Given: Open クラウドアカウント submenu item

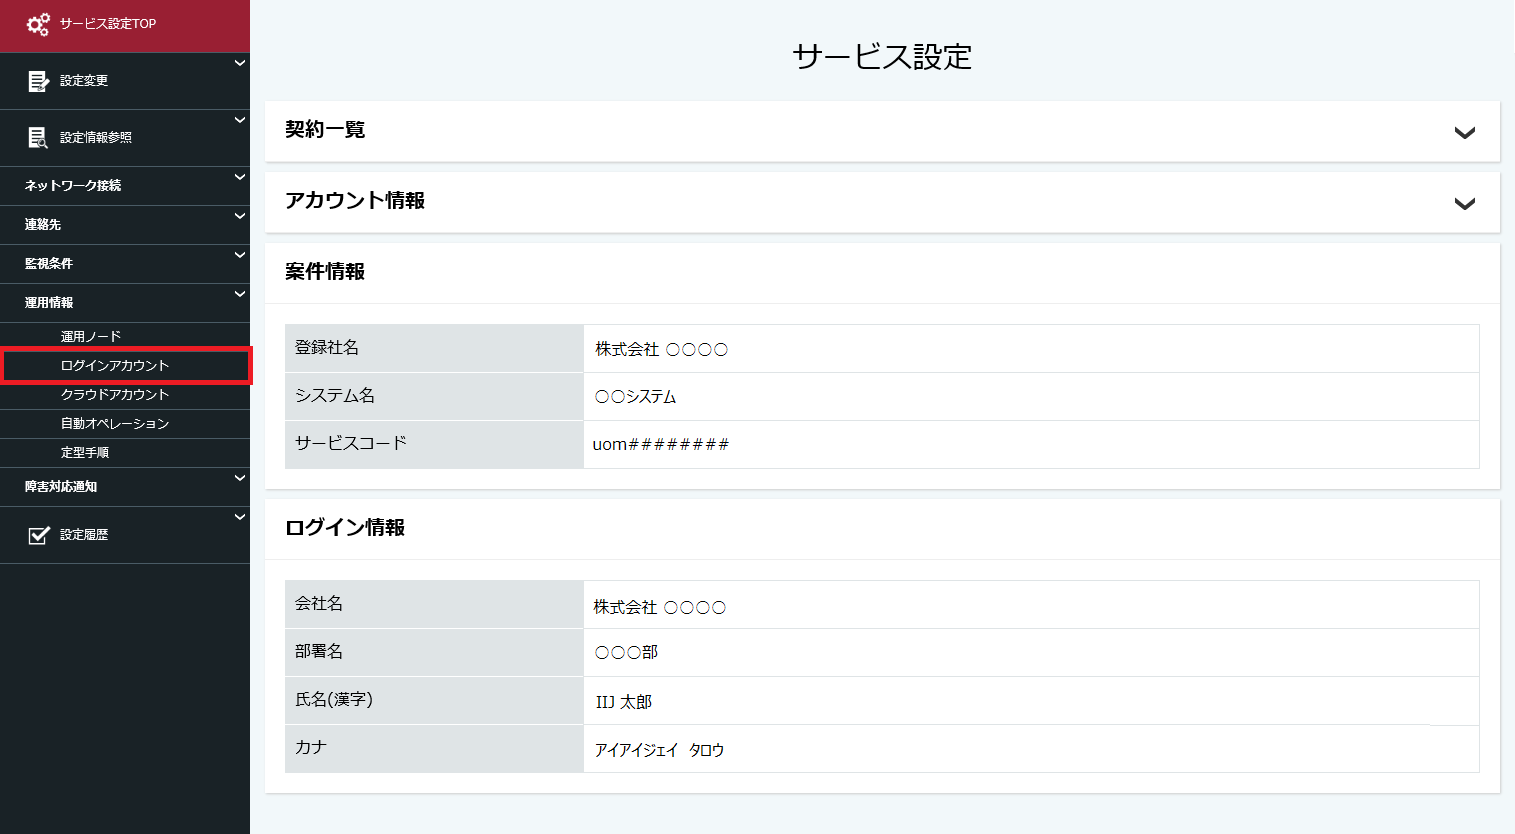Looking at the screenshot, I should [x=125, y=395].
